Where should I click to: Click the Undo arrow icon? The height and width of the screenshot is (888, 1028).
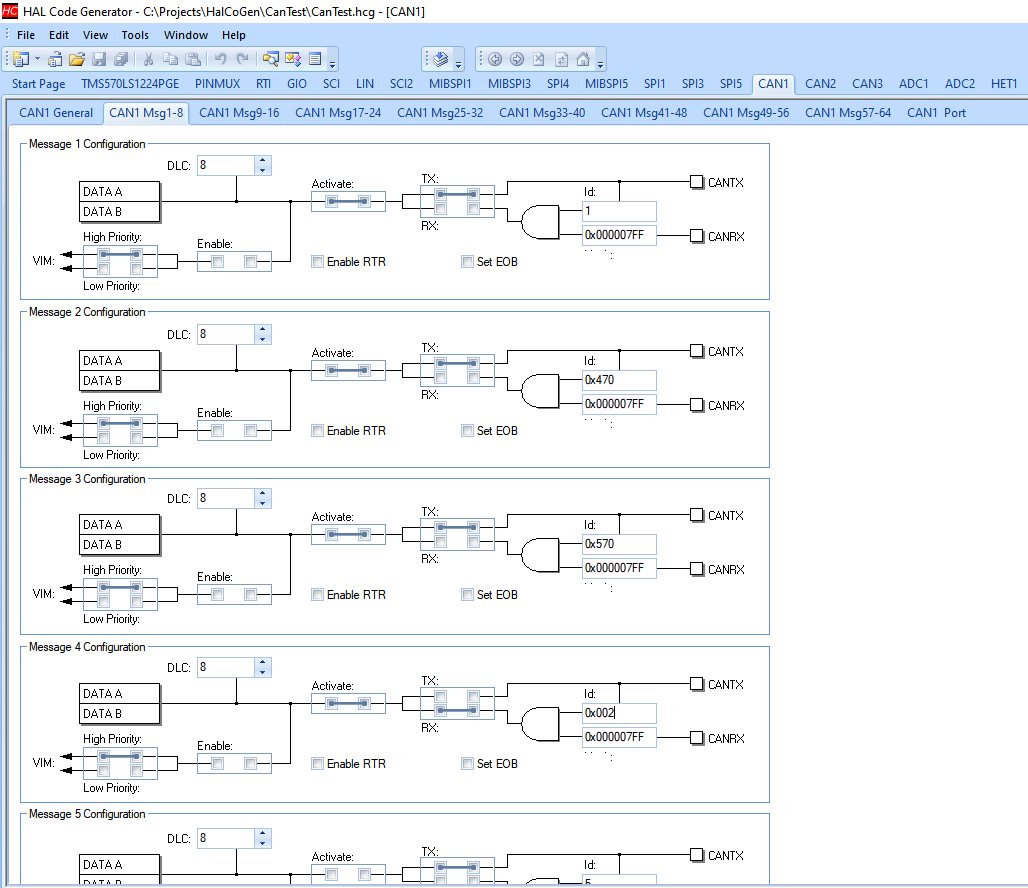[x=220, y=59]
